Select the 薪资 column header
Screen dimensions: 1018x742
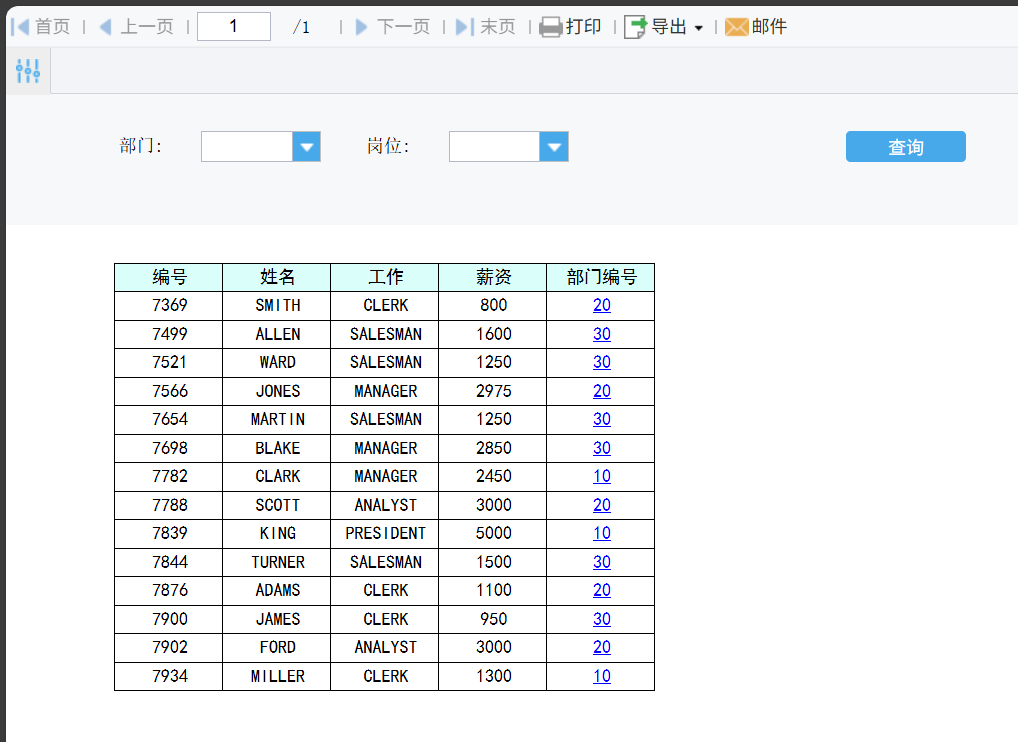pos(493,277)
